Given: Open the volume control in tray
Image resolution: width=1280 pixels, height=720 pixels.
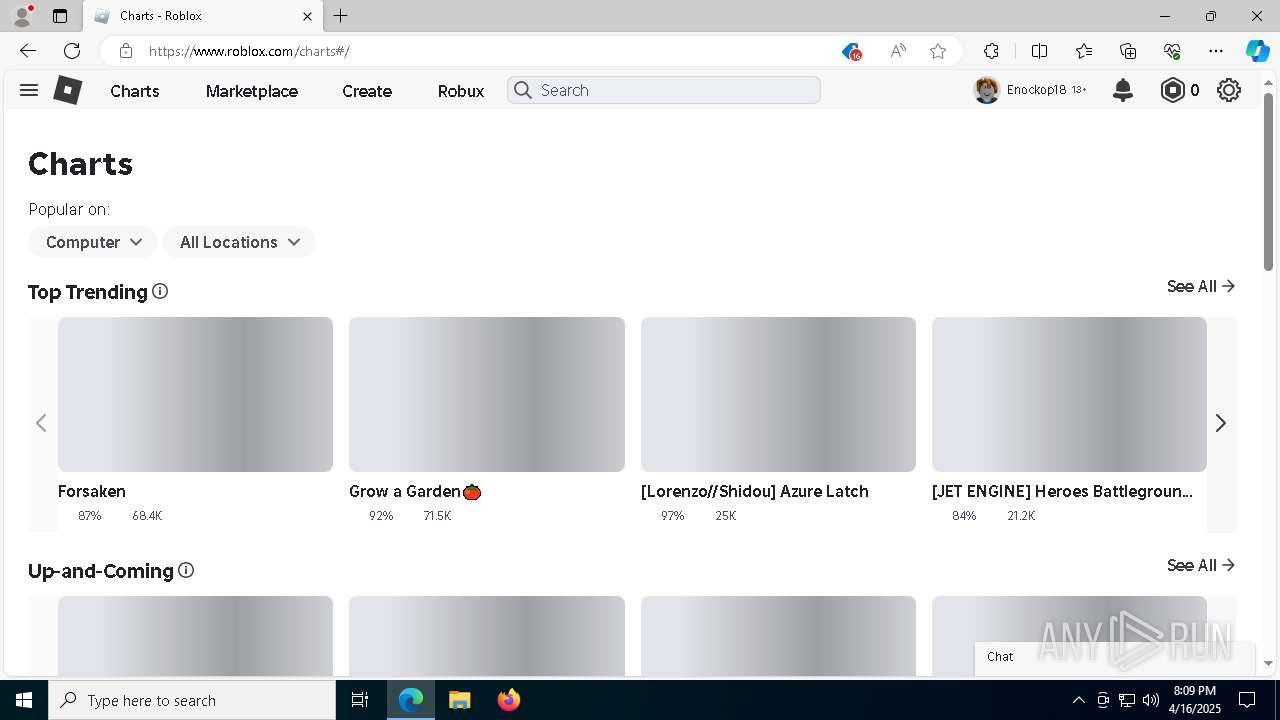Looking at the screenshot, I should click(x=1151, y=700).
